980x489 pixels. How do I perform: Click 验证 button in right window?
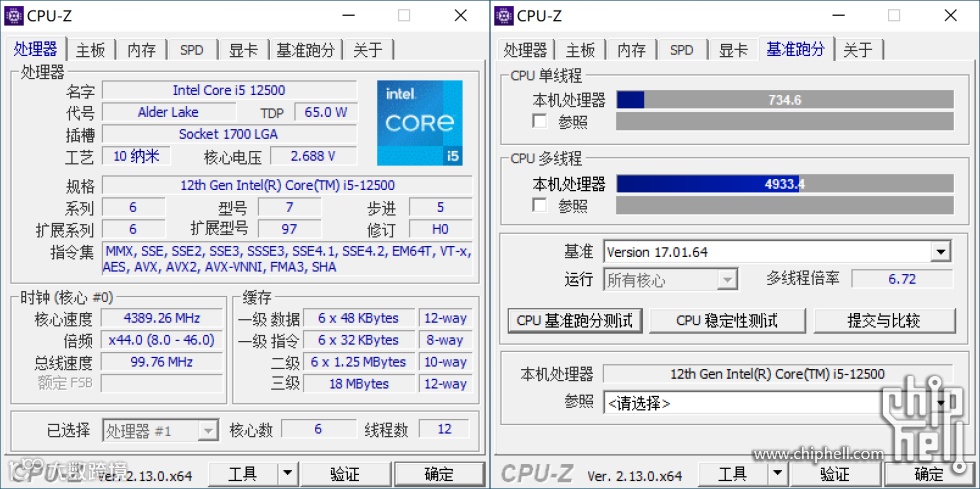coord(834,473)
